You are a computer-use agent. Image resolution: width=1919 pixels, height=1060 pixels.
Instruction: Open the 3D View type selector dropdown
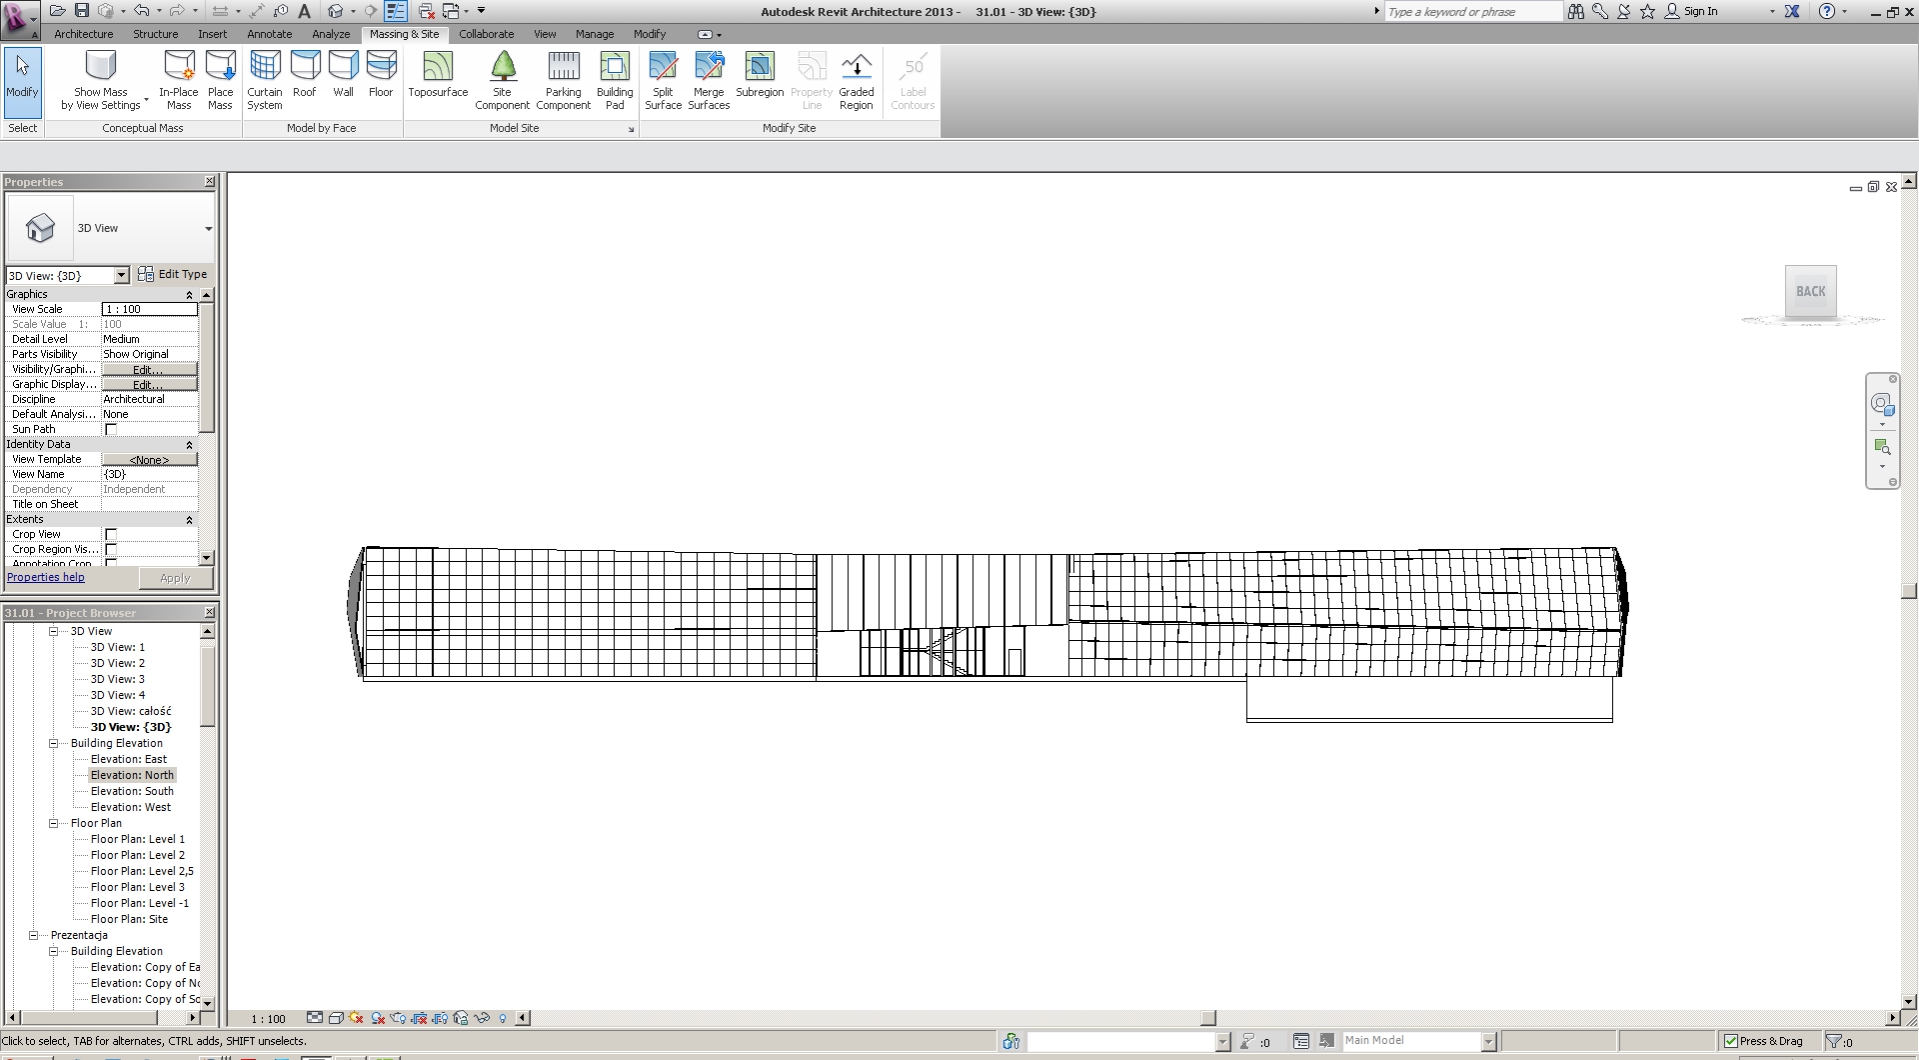(x=208, y=229)
